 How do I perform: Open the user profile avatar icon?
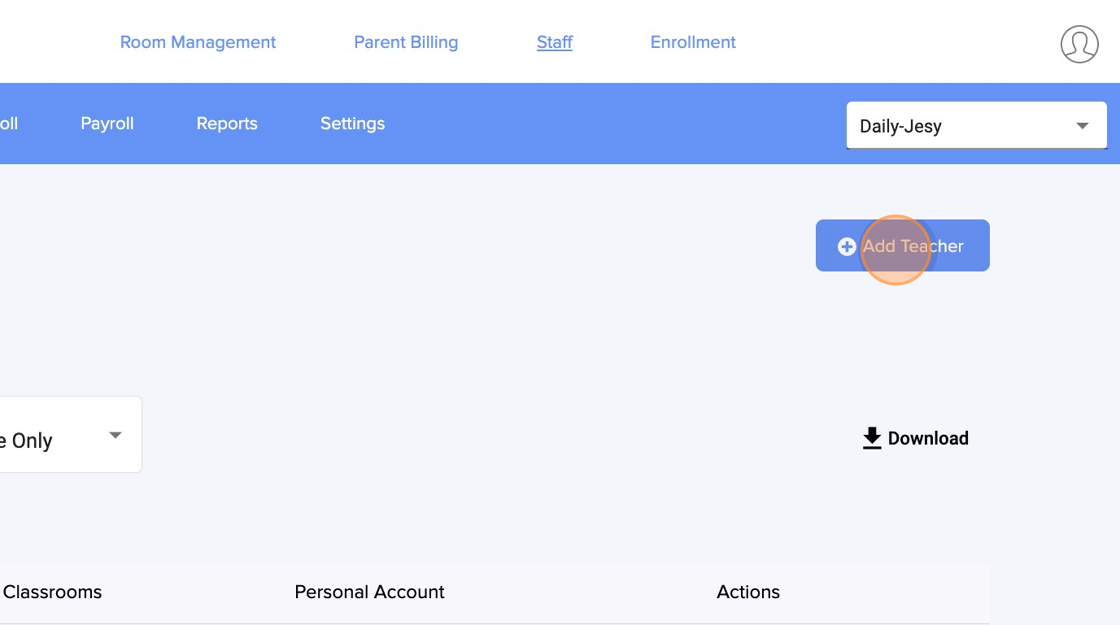point(1079,44)
